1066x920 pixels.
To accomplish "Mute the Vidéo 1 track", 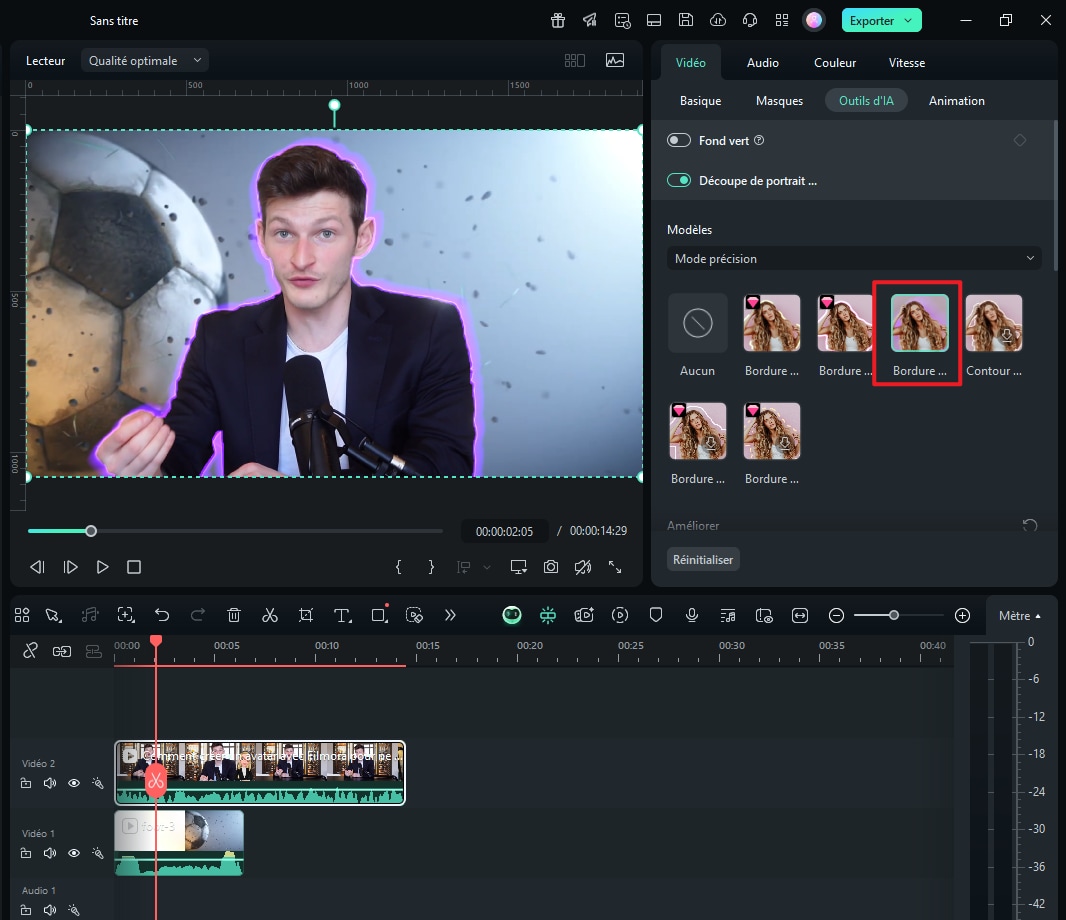I will click(50, 853).
